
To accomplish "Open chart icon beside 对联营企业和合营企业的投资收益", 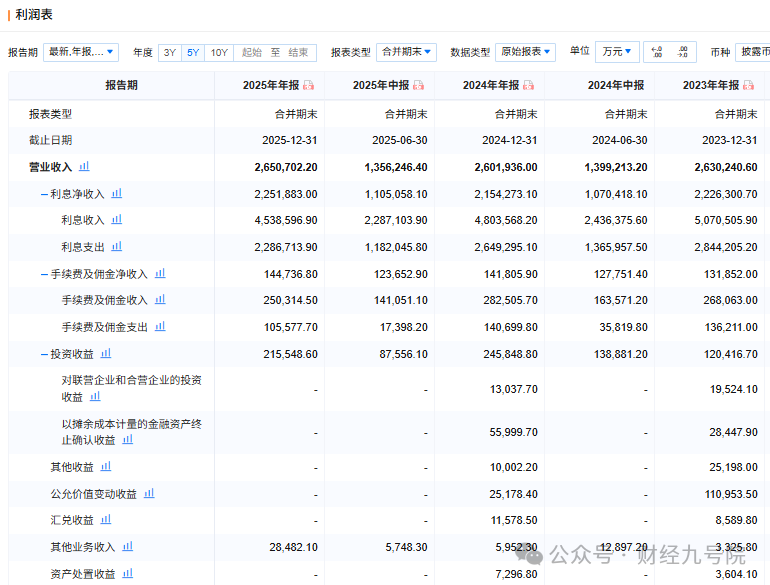I will pos(95,396).
